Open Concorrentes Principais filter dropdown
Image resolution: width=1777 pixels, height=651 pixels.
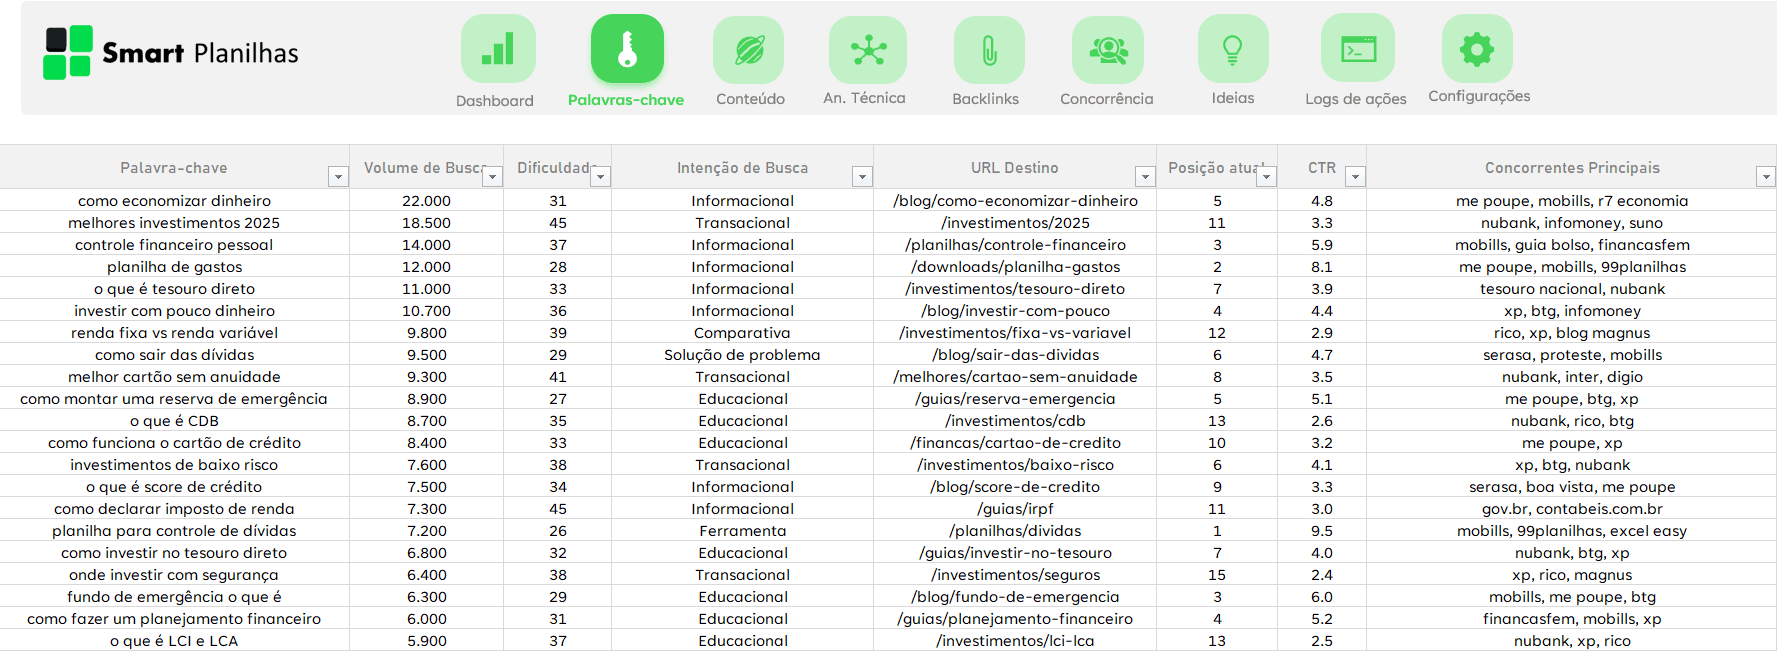pos(1765,177)
